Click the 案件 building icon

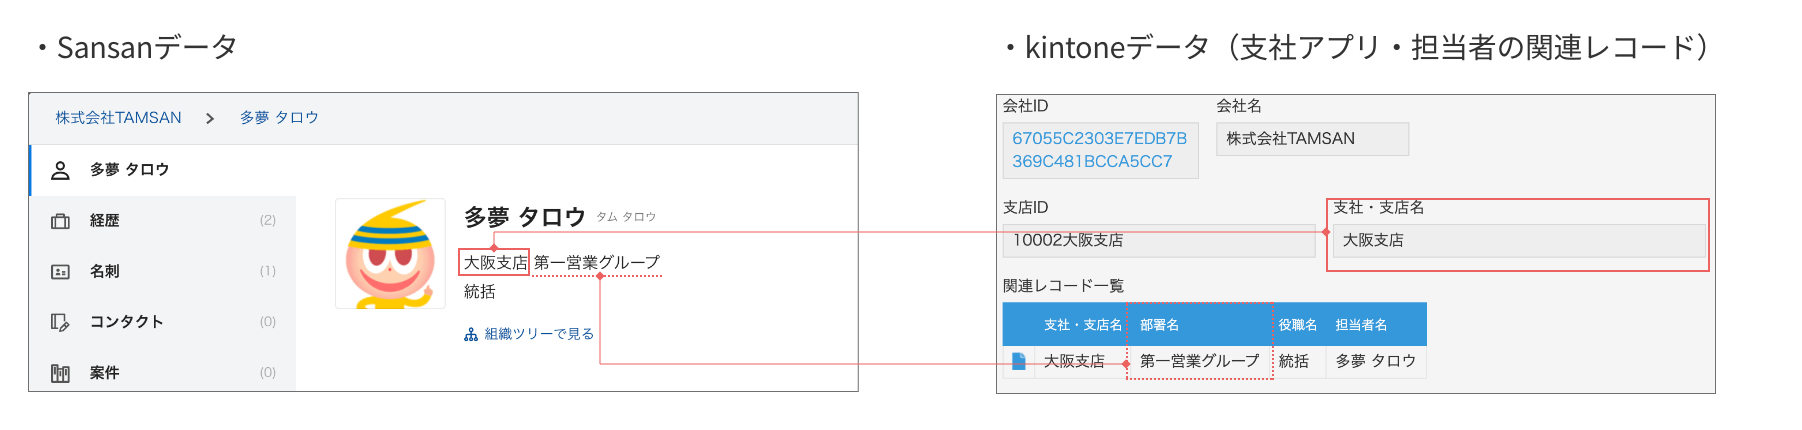[60, 373]
